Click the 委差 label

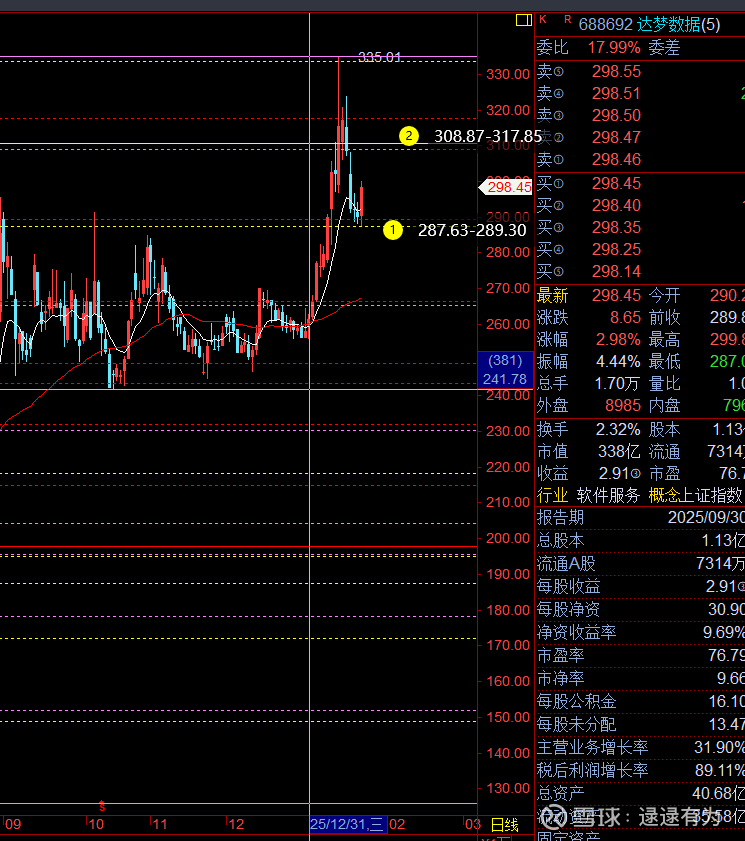click(x=664, y=48)
